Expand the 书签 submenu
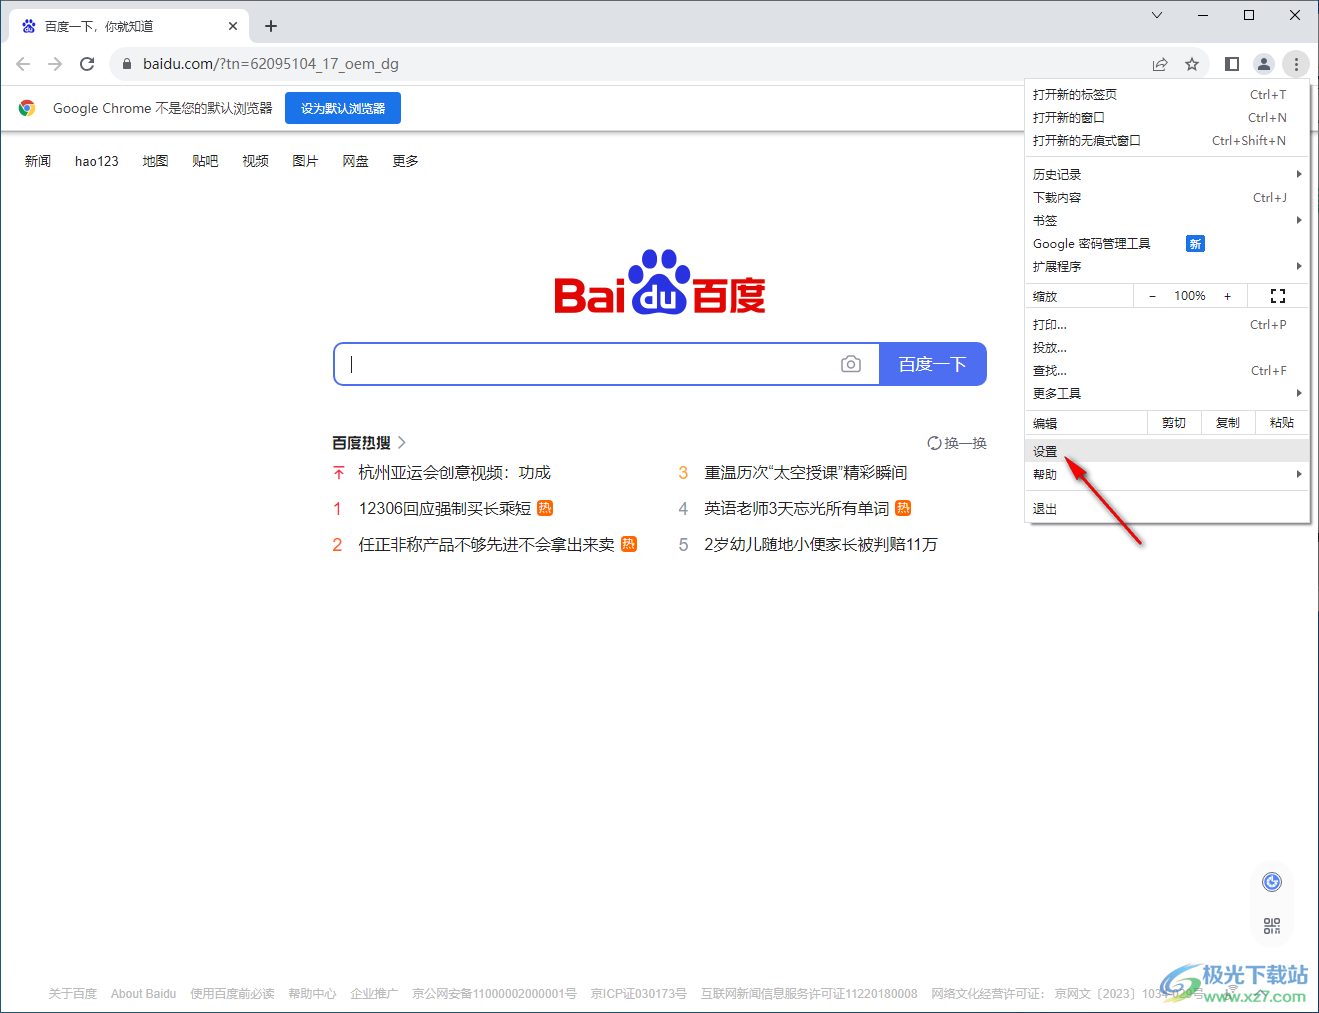 (1168, 220)
